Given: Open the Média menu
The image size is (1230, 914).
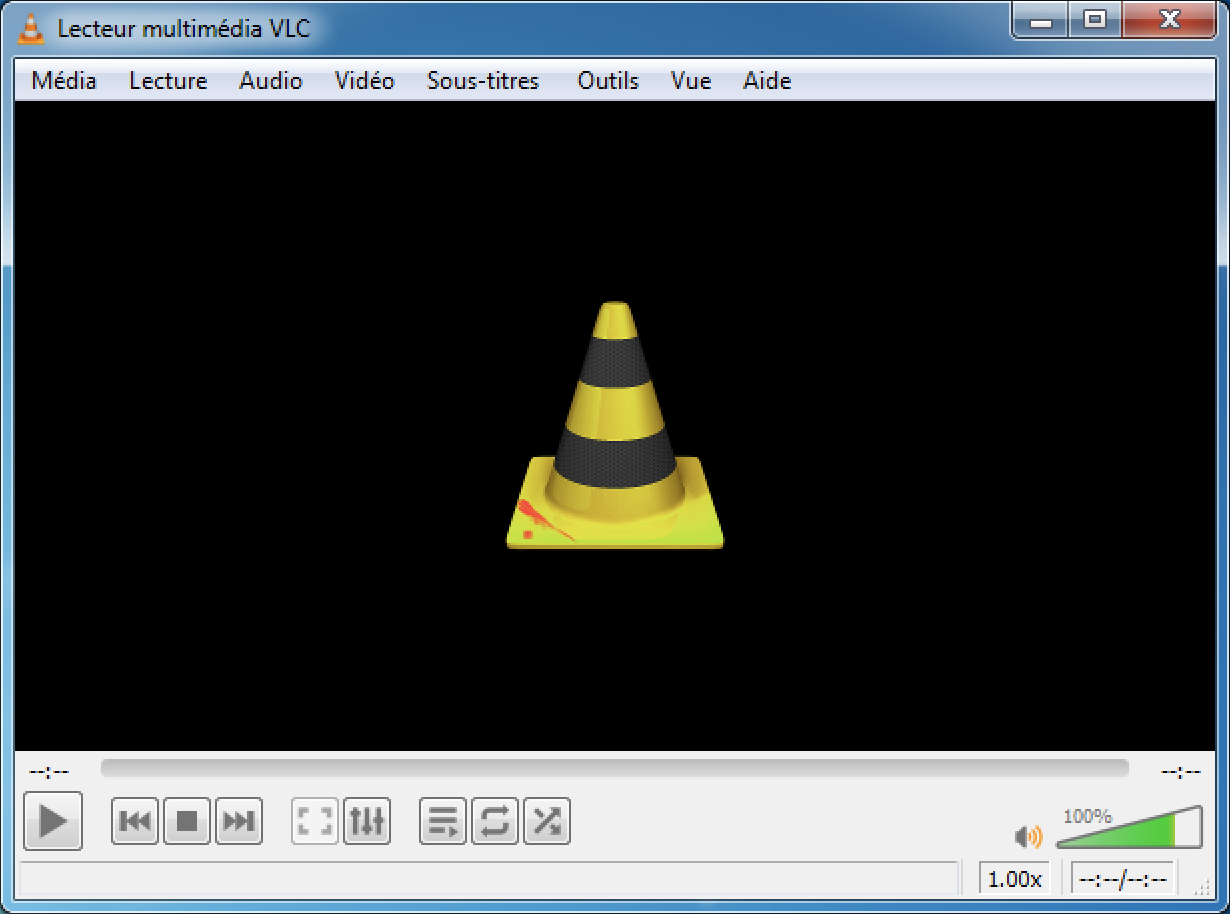Looking at the screenshot, I should [64, 81].
